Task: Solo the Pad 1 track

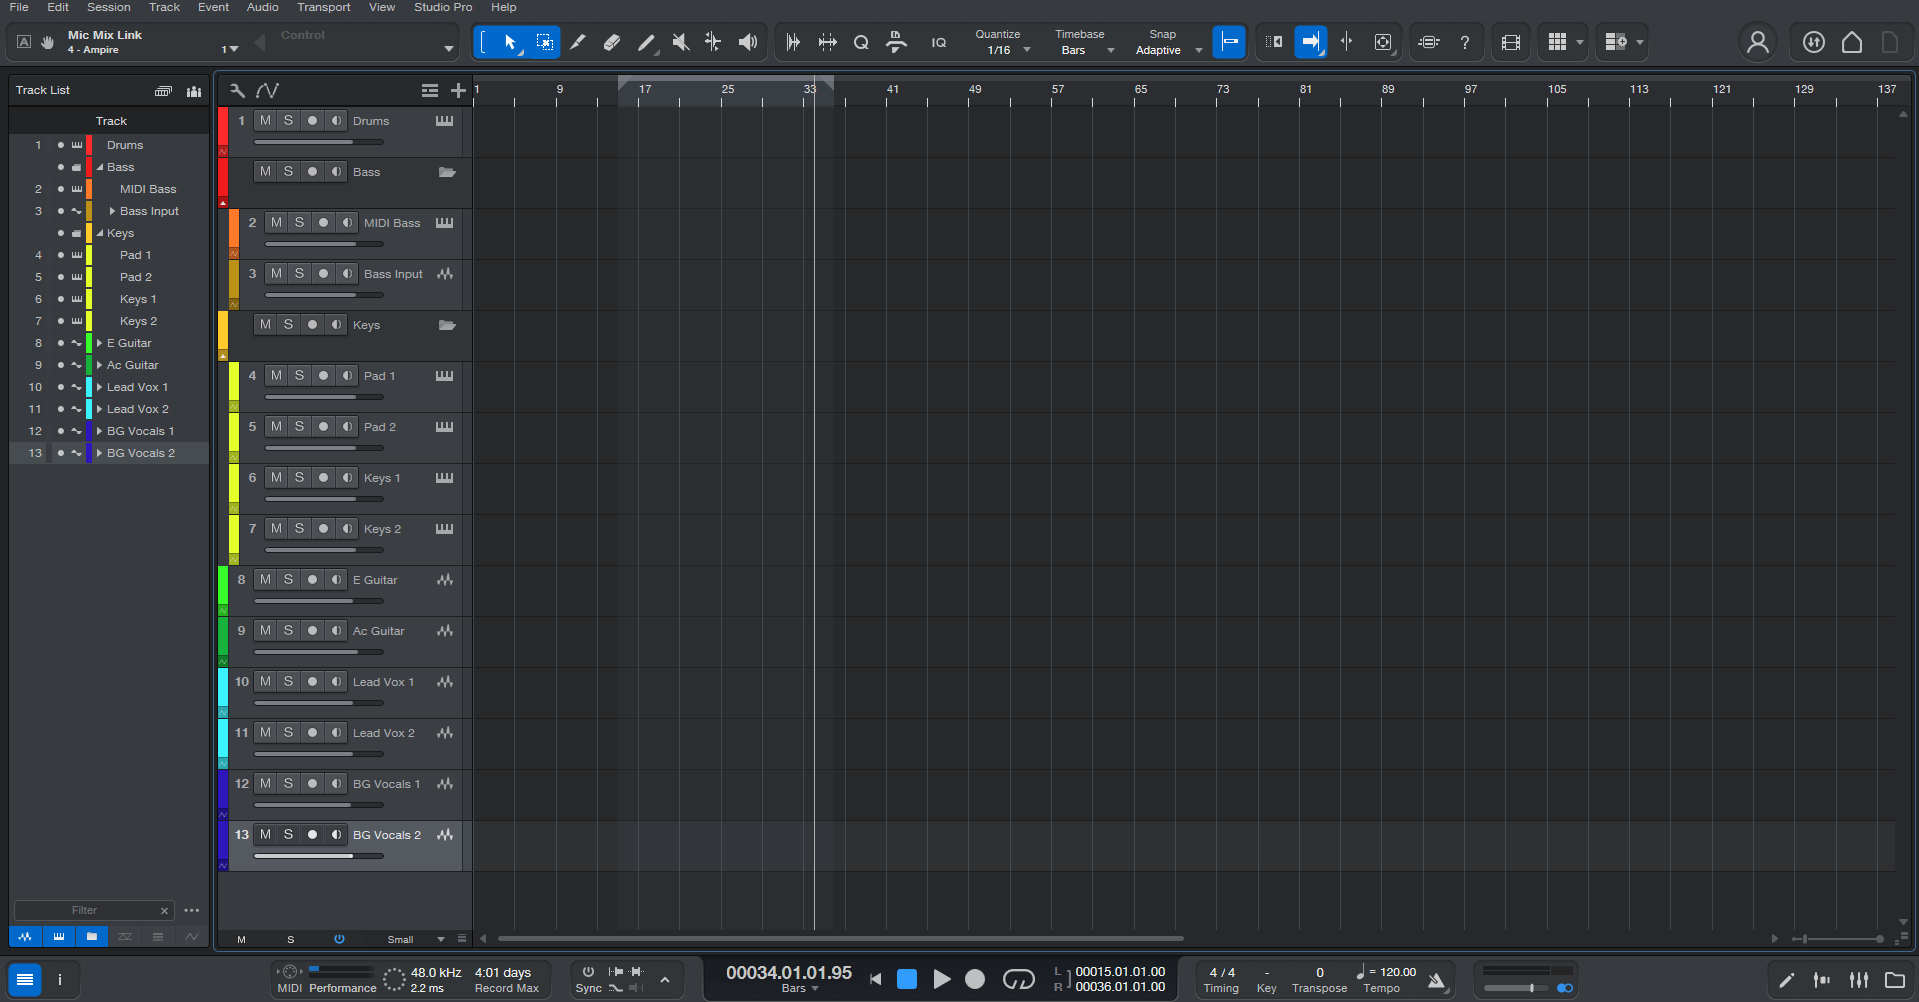Action: (x=298, y=375)
